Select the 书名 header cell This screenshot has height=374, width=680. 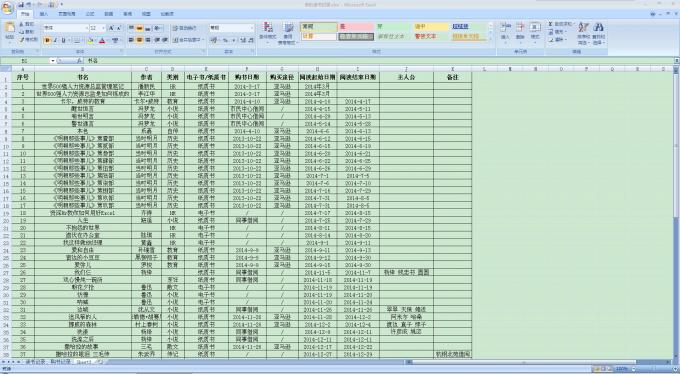click(x=83, y=77)
